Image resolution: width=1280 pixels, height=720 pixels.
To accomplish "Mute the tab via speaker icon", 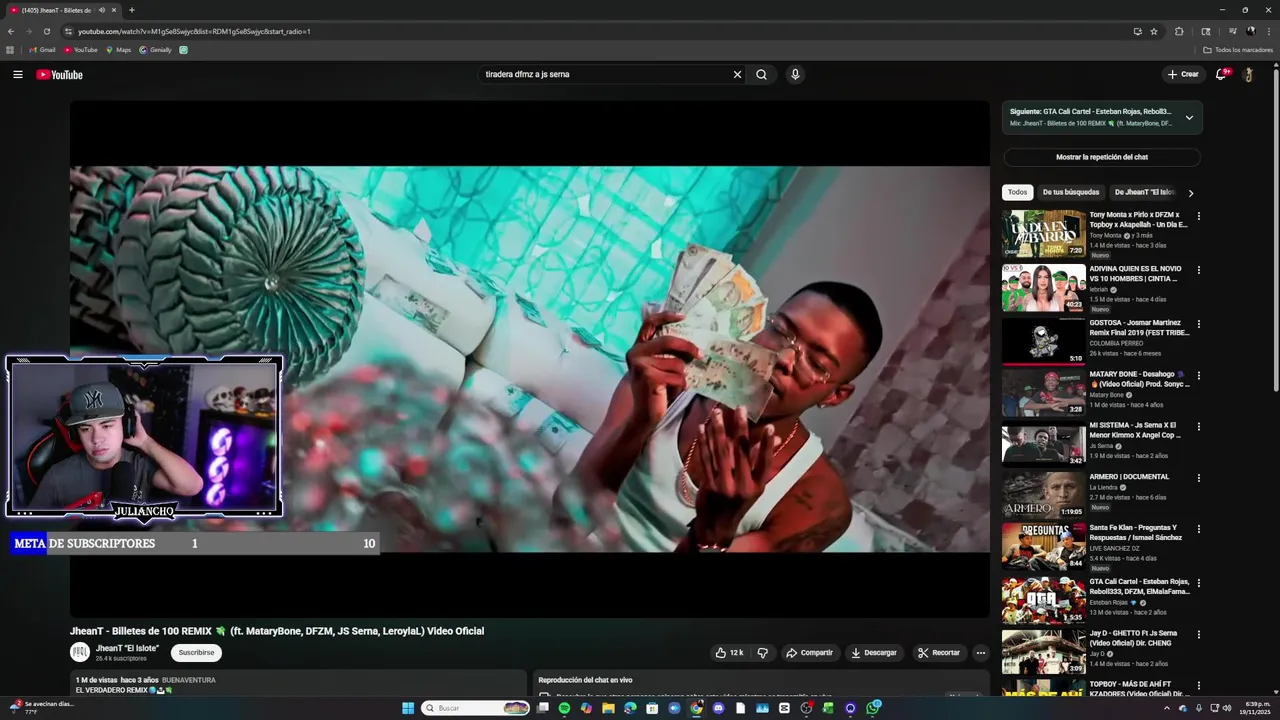I will tap(102, 10).
